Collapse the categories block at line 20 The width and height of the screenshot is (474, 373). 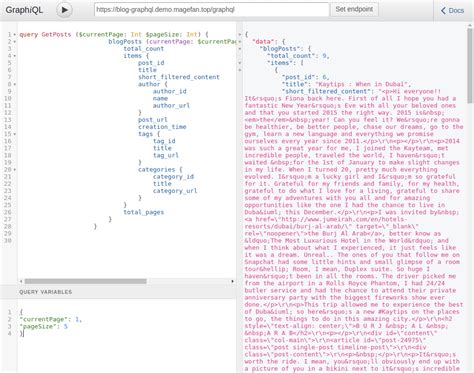[x=15, y=170]
